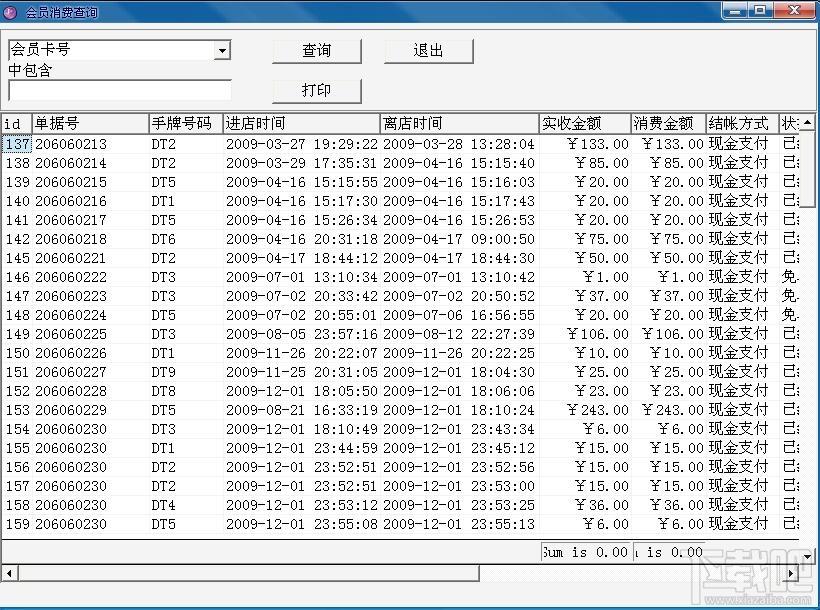Click the Sum is 0.00 footer cell
This screenshot has width=820, height=610.
(586, 552)
